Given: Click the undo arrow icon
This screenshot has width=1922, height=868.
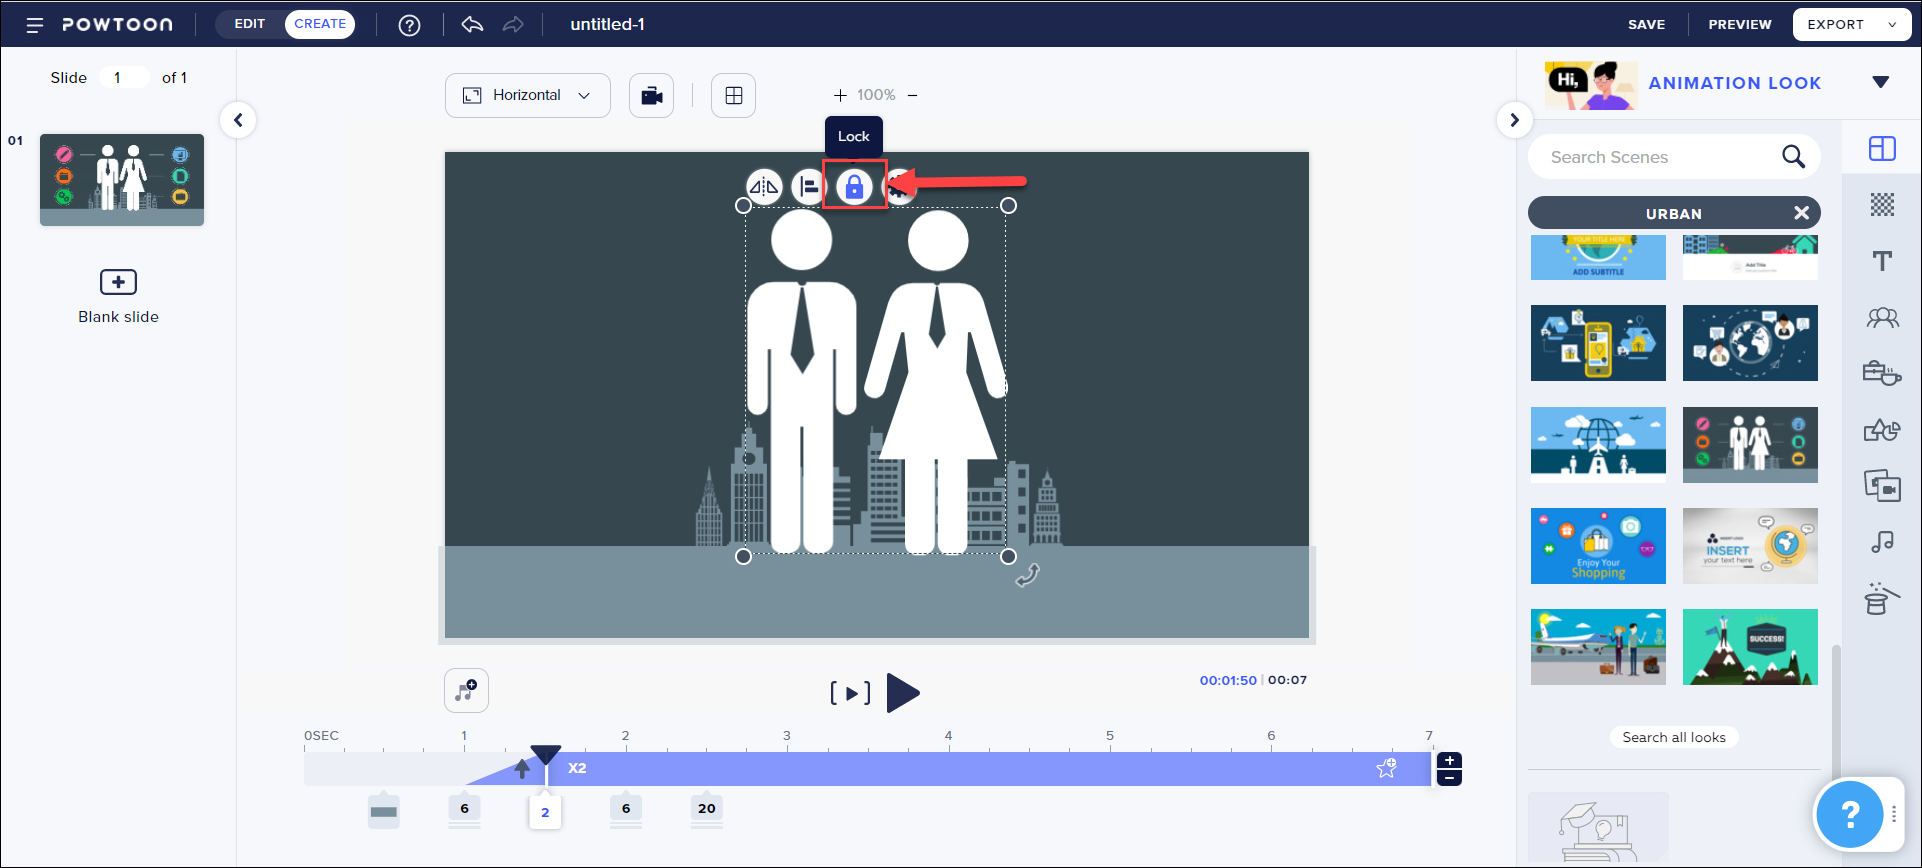Looking at the screenshot, I should point(472,25).
